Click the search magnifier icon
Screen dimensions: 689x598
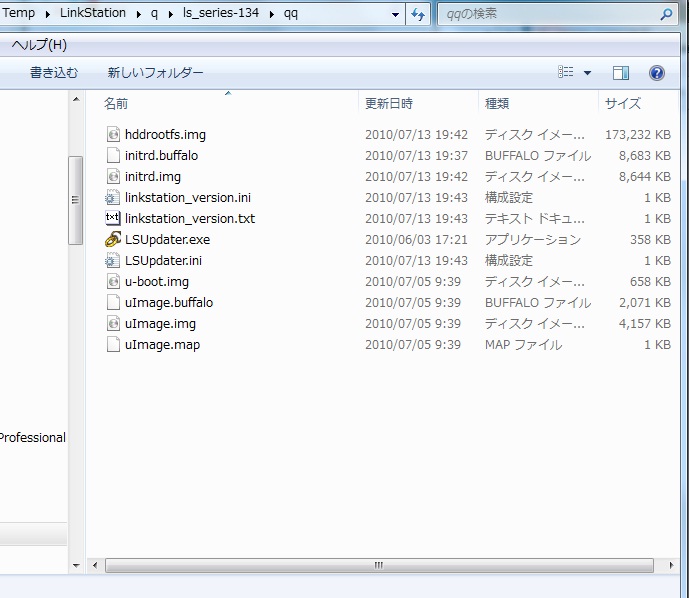[666, 14]
